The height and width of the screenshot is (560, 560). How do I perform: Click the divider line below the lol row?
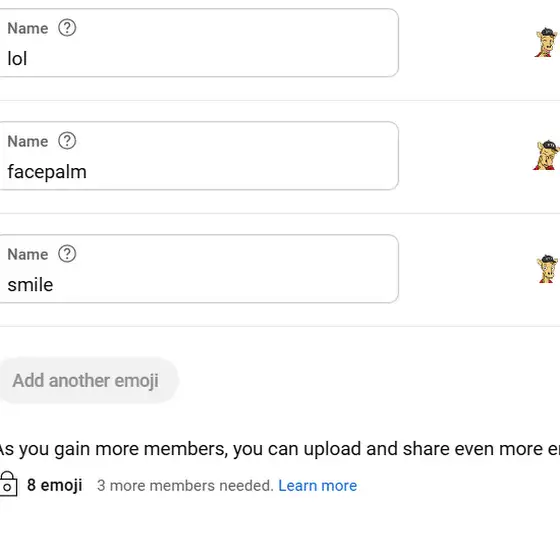pos(280,101)
